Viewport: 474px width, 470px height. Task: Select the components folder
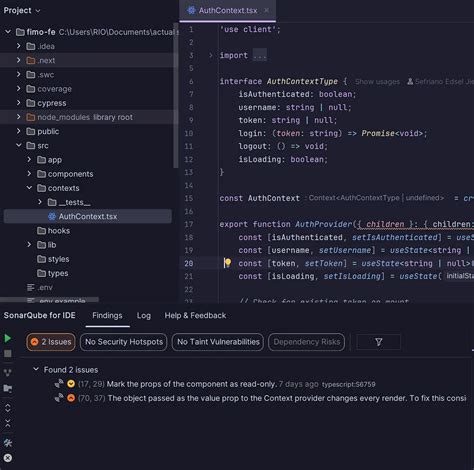tap(70, 174)
